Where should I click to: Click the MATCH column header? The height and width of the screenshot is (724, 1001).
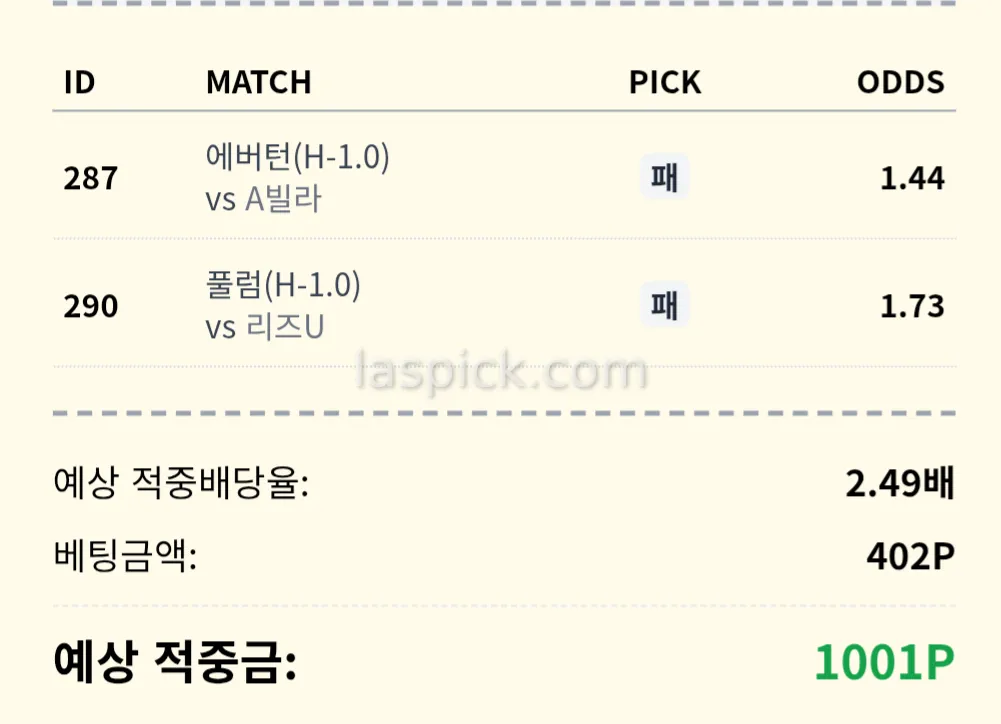(x=258, y=82)
